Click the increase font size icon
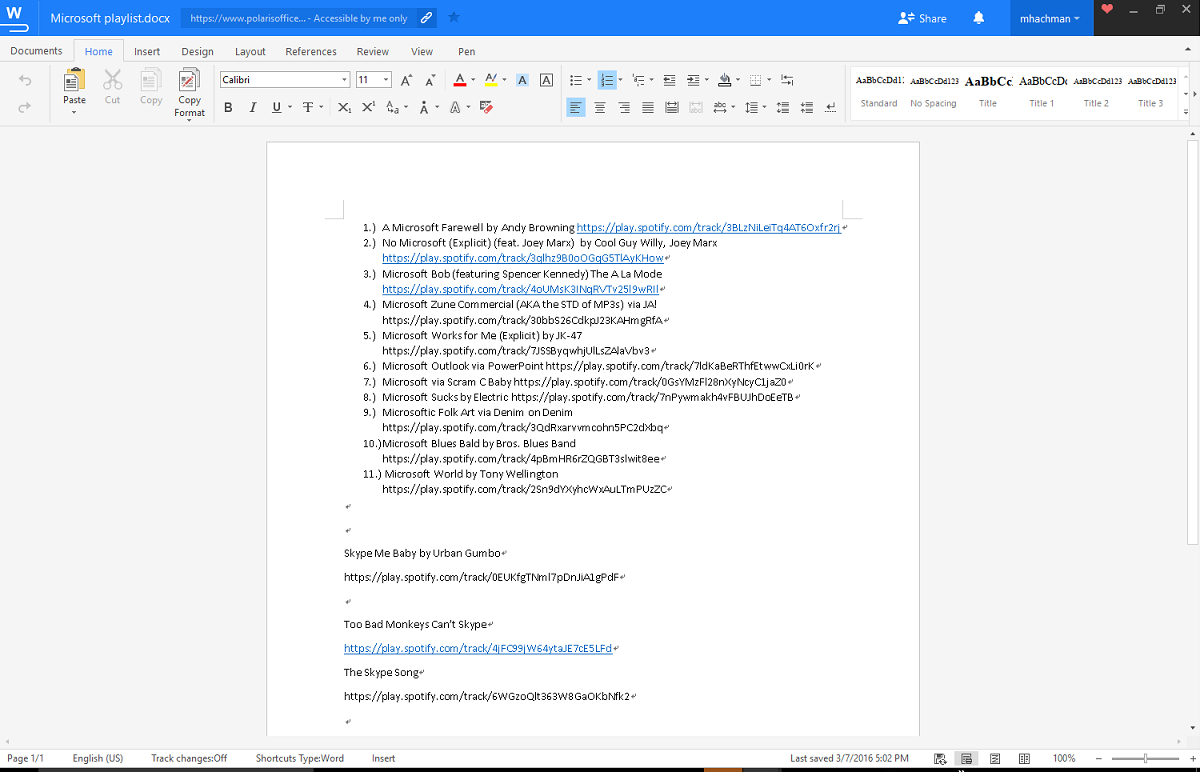The image size is (1200, 772). coord(406,80)
